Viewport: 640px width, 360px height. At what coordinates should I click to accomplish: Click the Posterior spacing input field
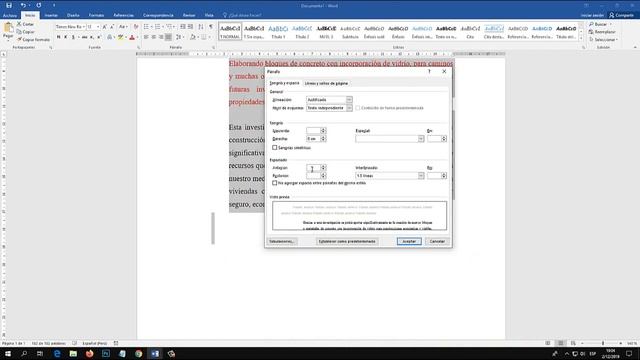313,176
